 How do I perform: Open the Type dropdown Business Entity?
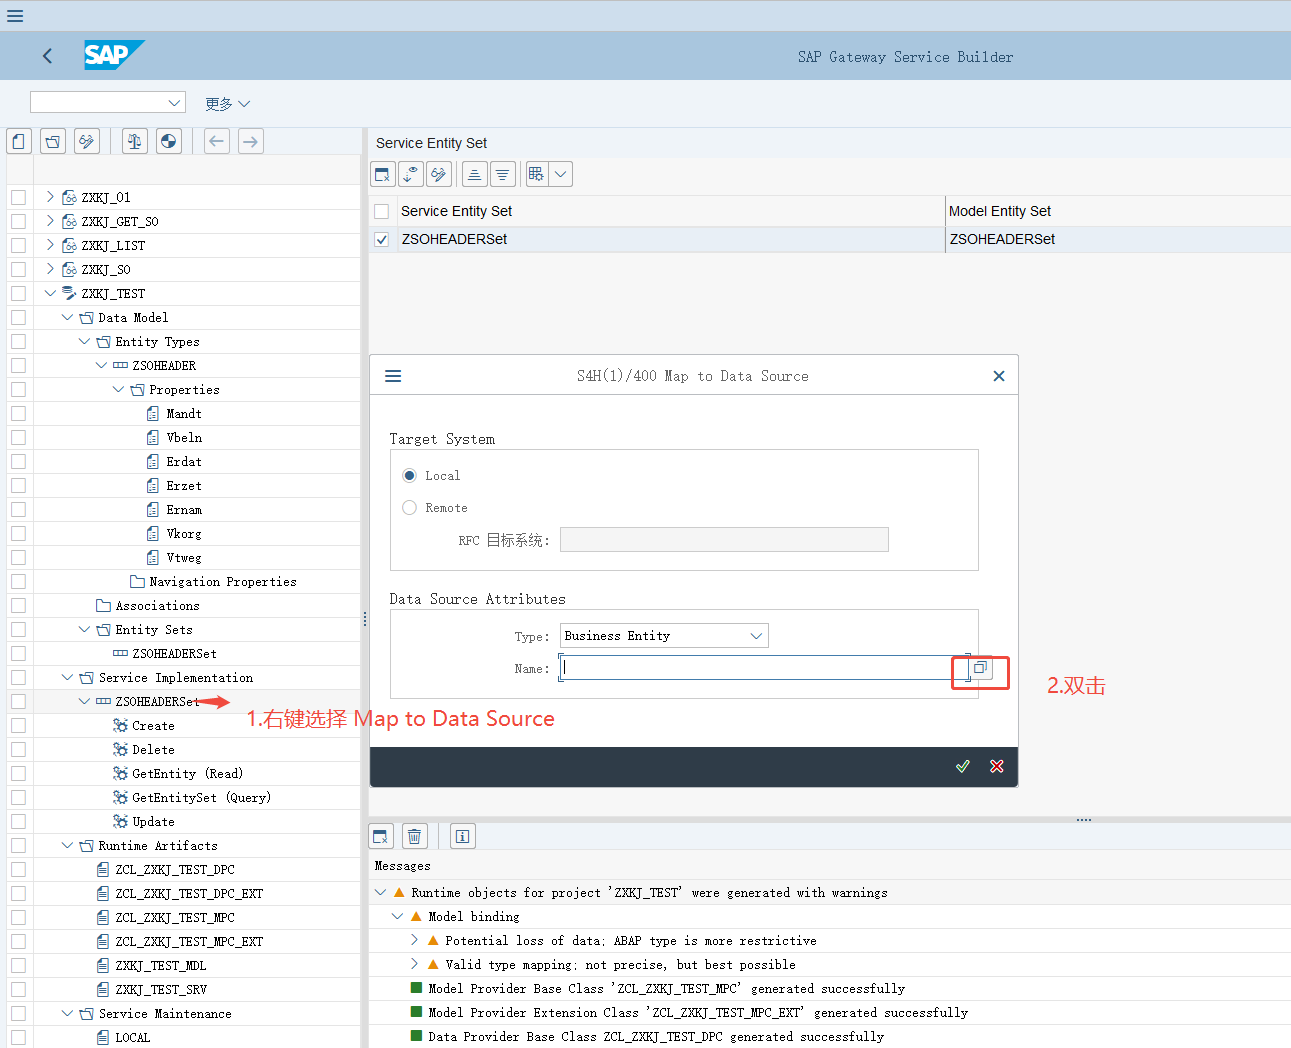(x=664, y=636)
